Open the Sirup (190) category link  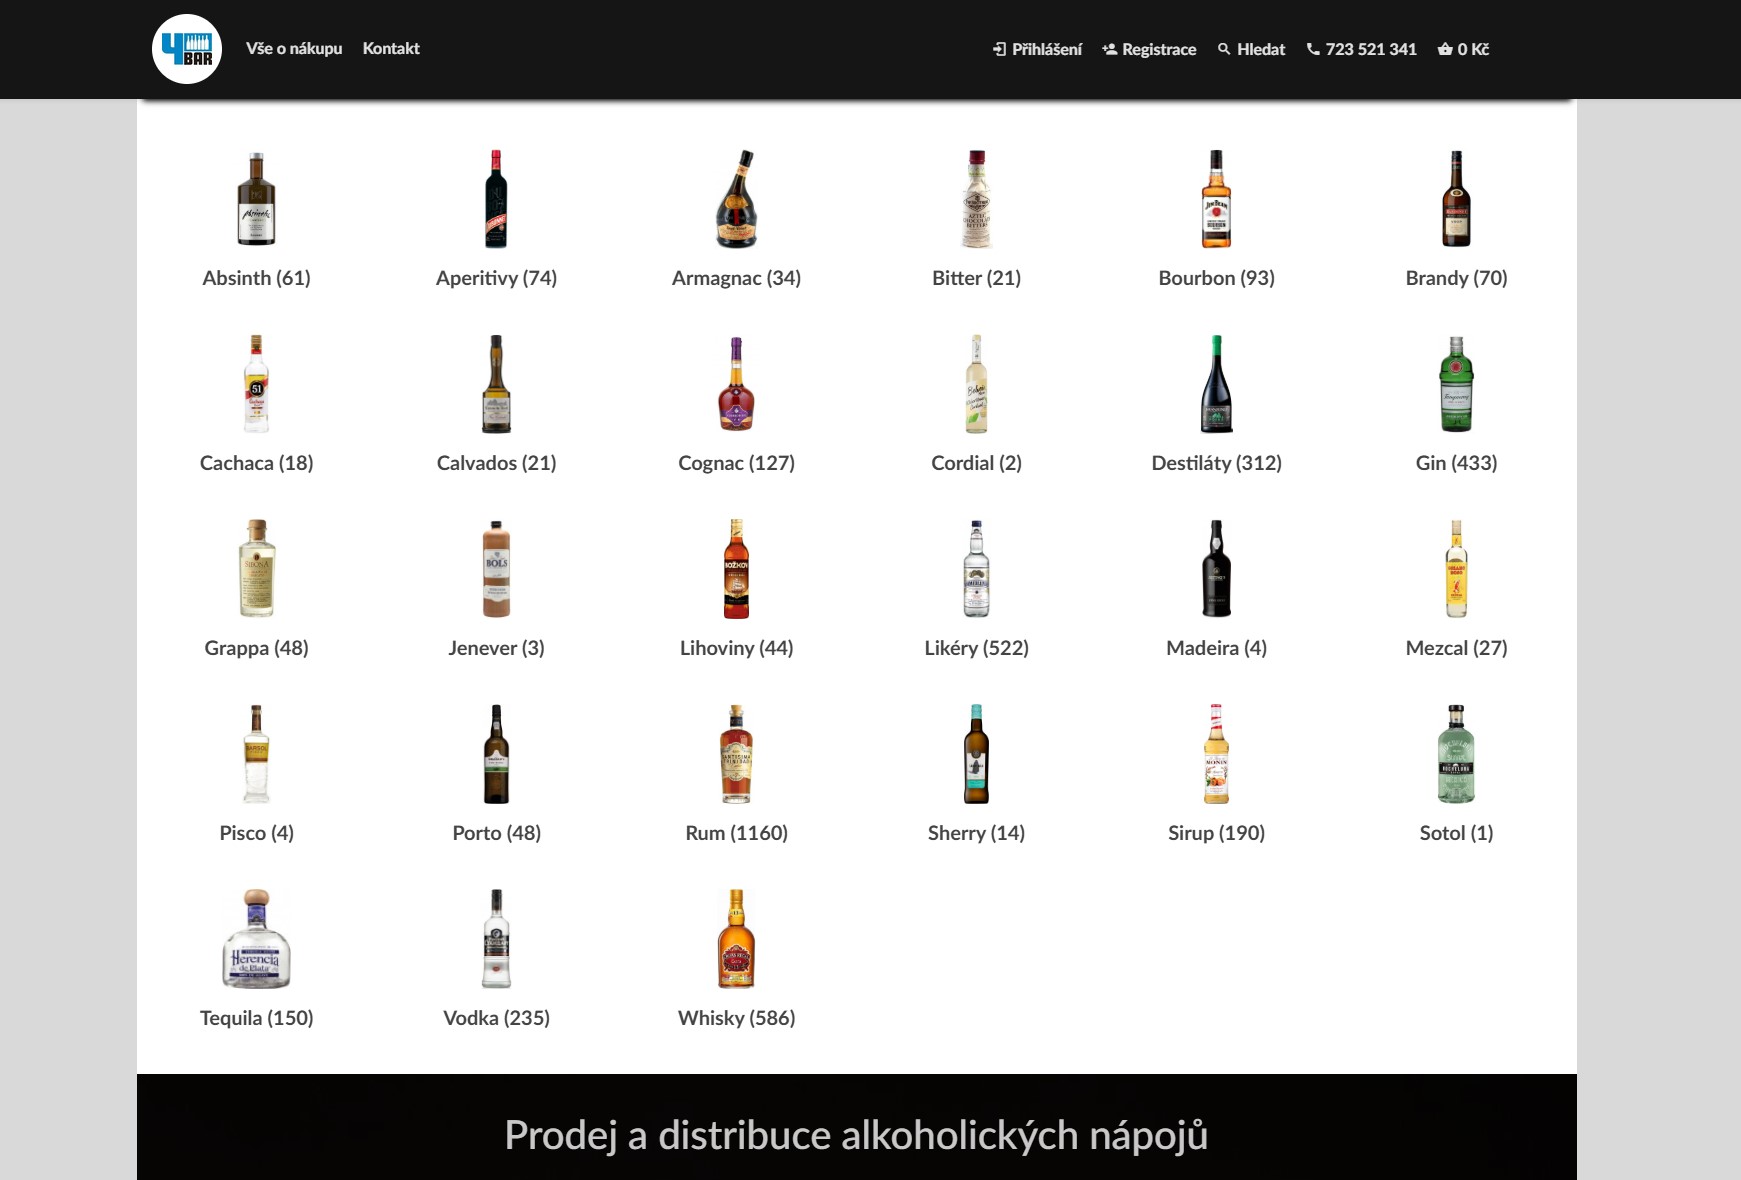click(x=1216, y=833)
